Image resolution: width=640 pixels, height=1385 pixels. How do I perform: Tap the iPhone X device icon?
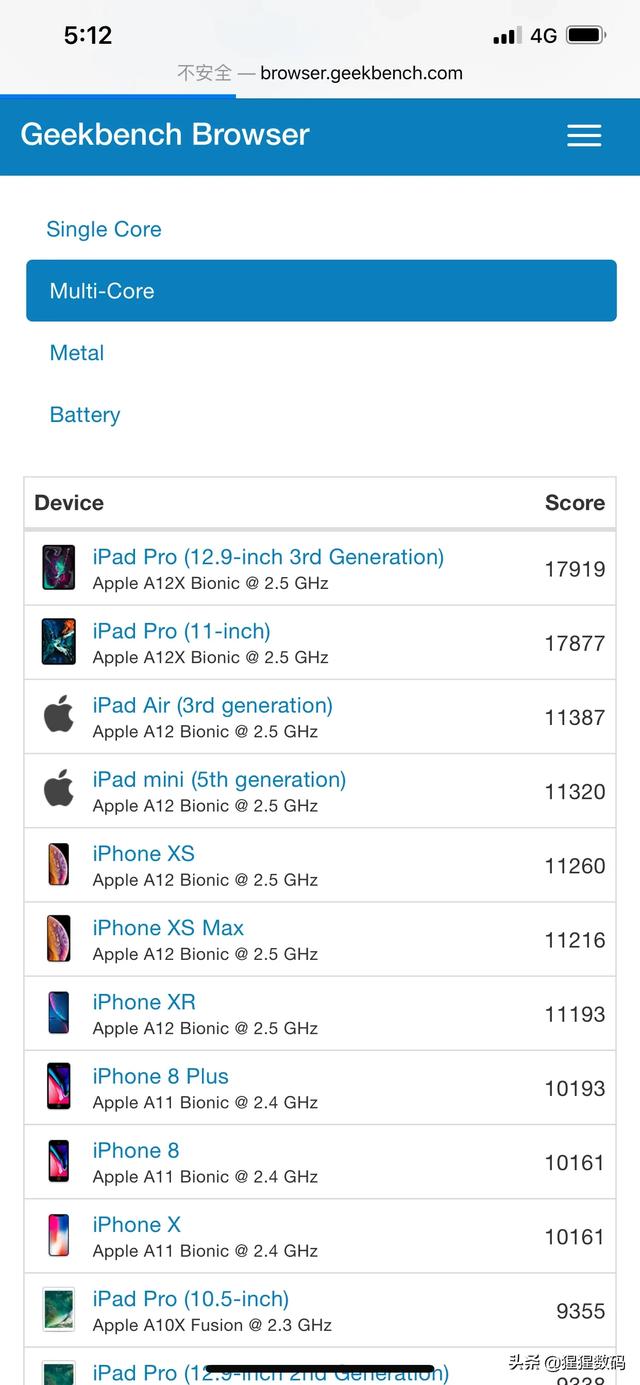click(59, 1234)
